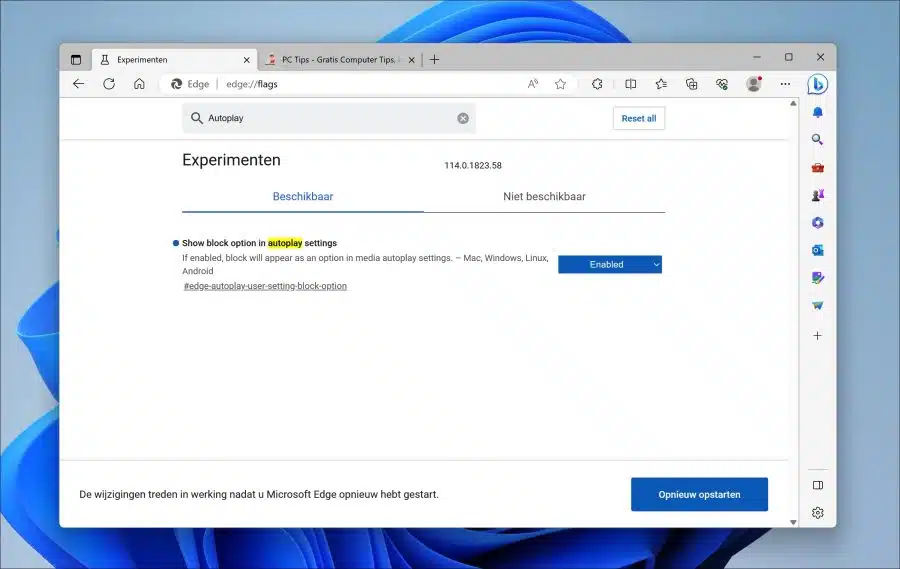Add page to favorites star icon

pyautogui.click(x=560, y=84)
